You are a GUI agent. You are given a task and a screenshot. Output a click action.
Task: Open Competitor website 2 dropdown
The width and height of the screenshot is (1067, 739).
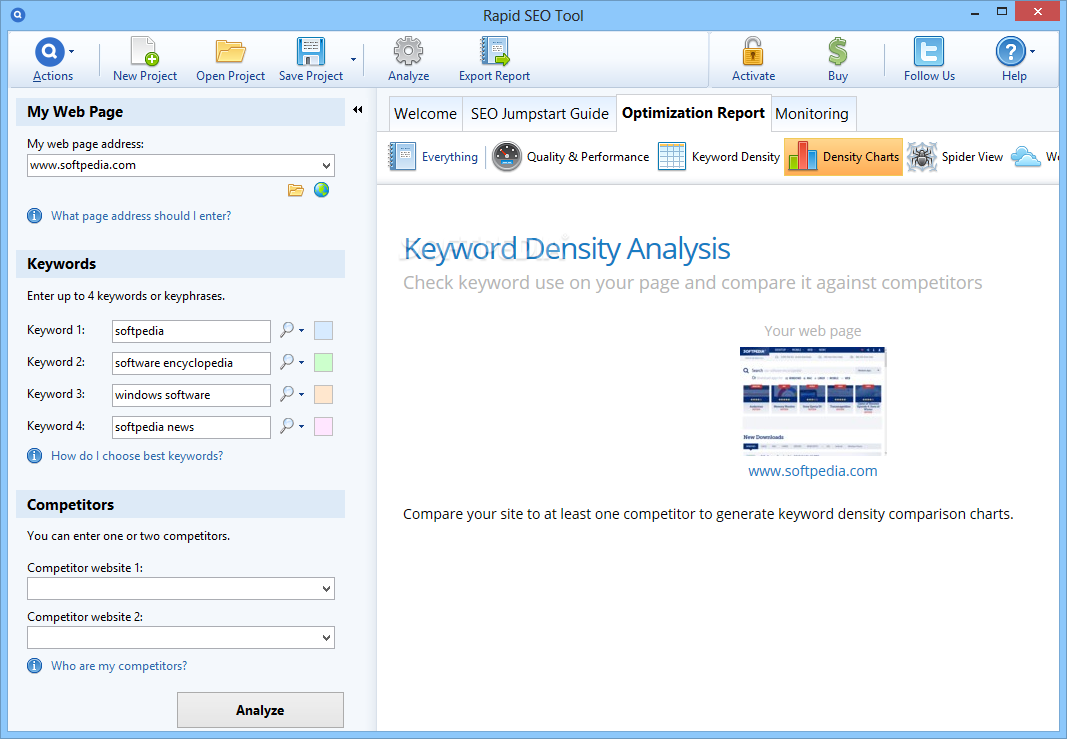[x=327, y=638]
